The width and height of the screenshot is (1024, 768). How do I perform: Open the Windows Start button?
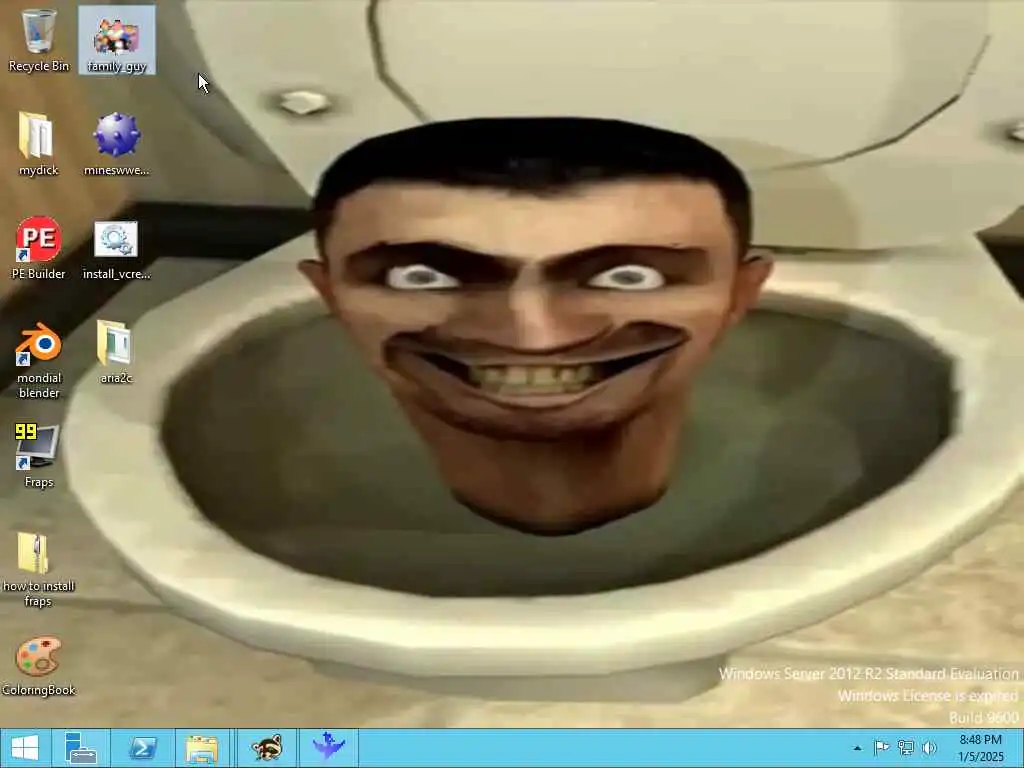25,748
